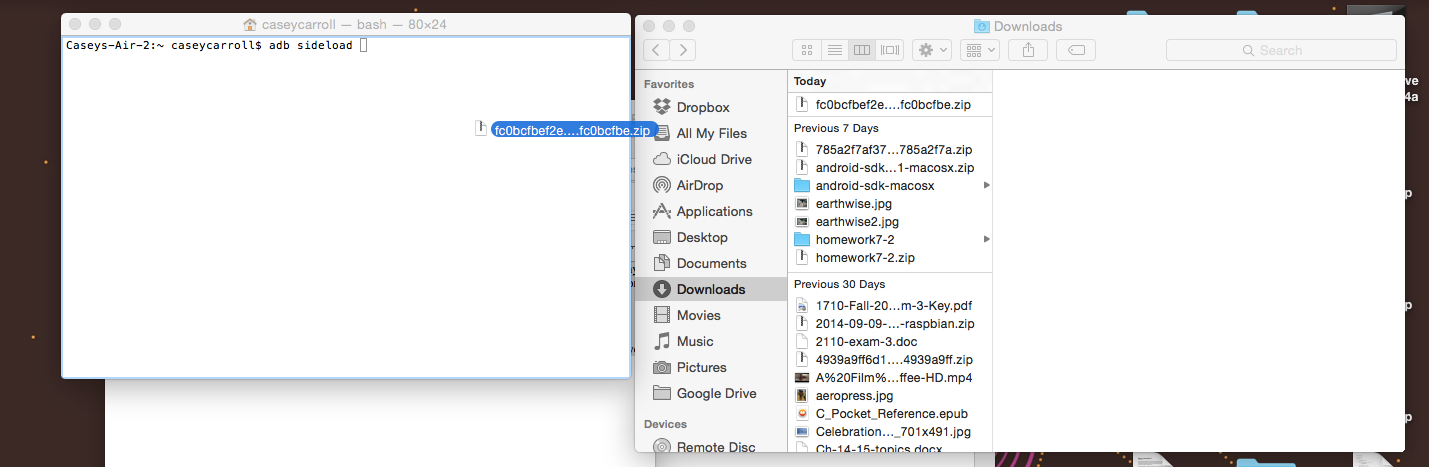Open the Action gear dropdown menu
The height and width of the screenshot is (467, 1429).
[931, 50]
